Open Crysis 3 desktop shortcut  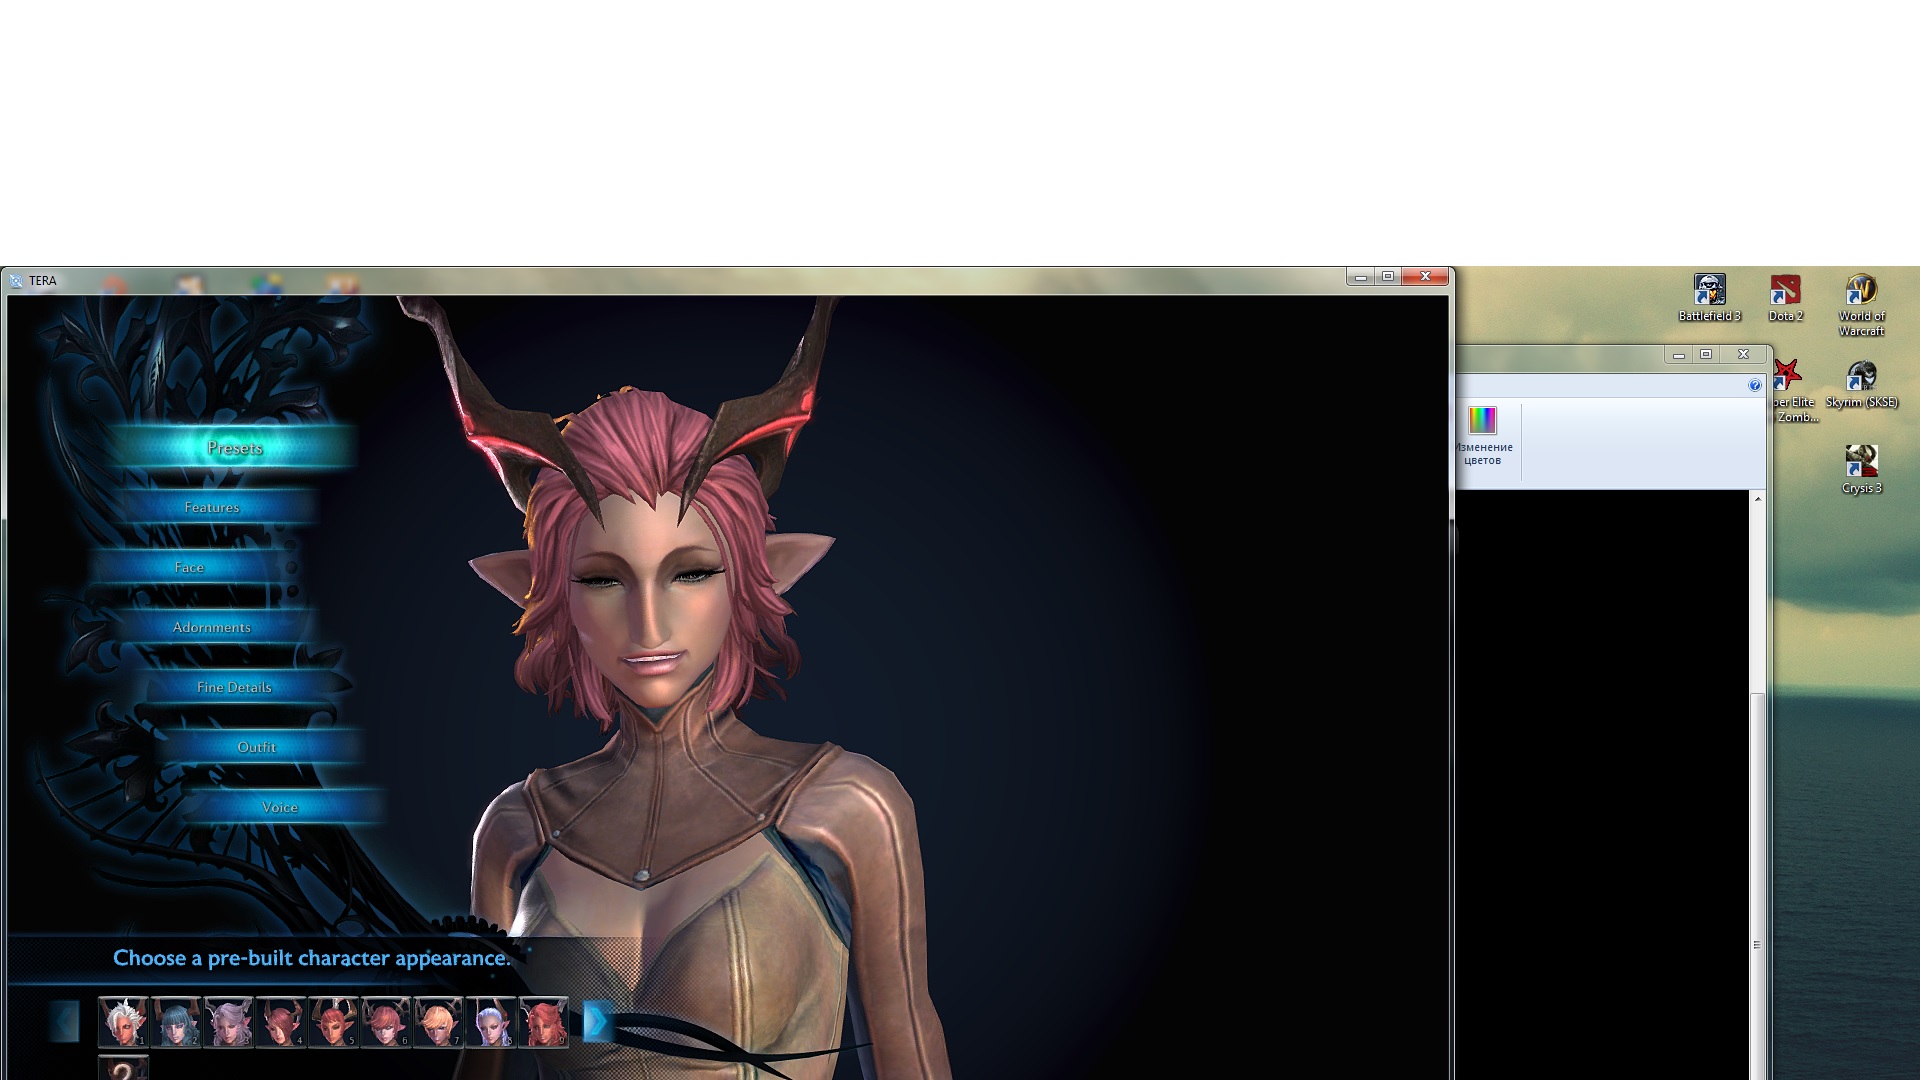click(x=1861, y=470)
